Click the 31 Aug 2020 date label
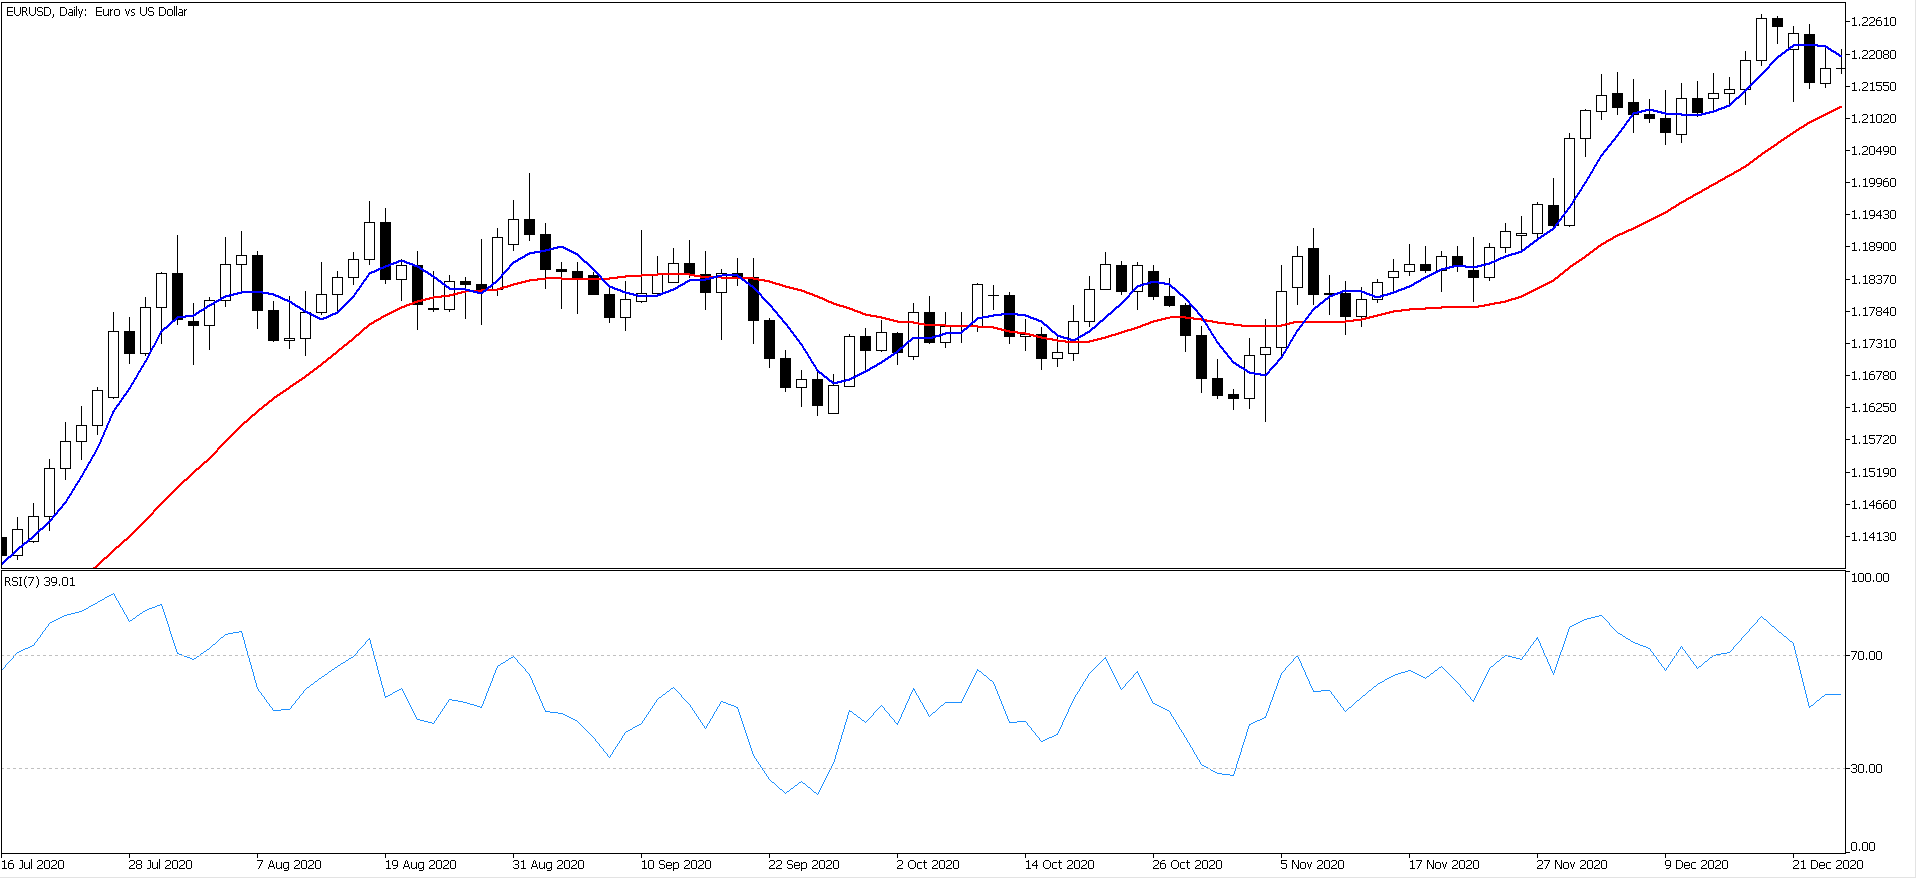This screenshot has height=879, width=1917. (x=548, y=864)
